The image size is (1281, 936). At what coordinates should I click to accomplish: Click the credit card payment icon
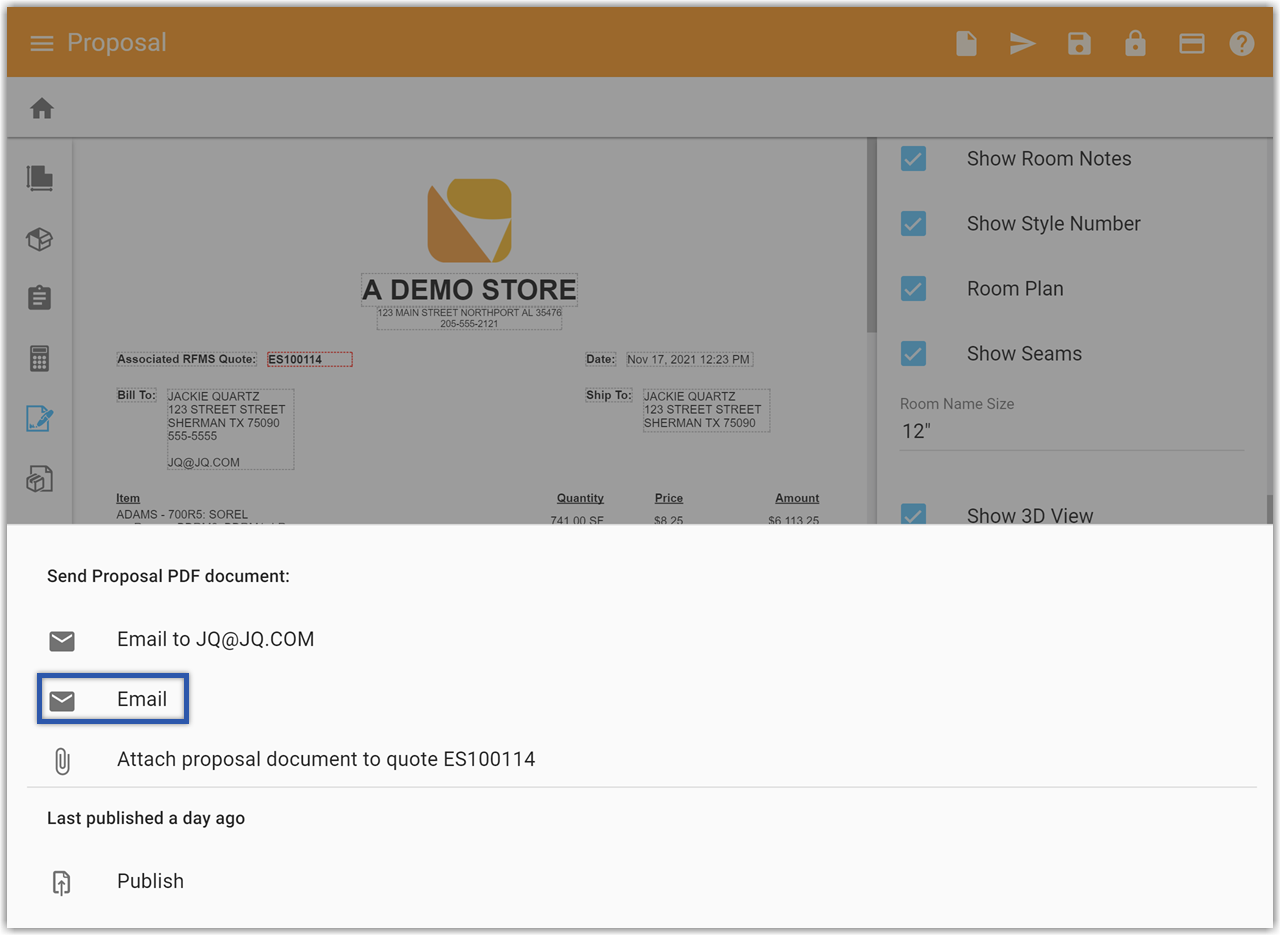1191,43
